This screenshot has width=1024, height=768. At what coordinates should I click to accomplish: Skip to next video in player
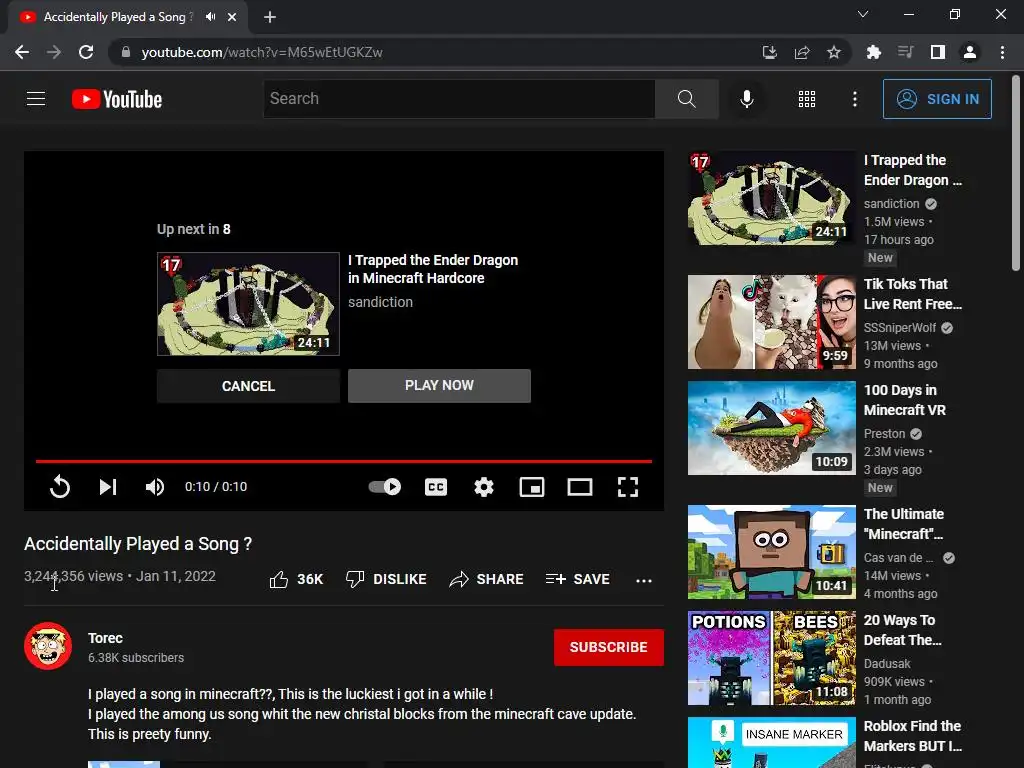tap(108, 487)
